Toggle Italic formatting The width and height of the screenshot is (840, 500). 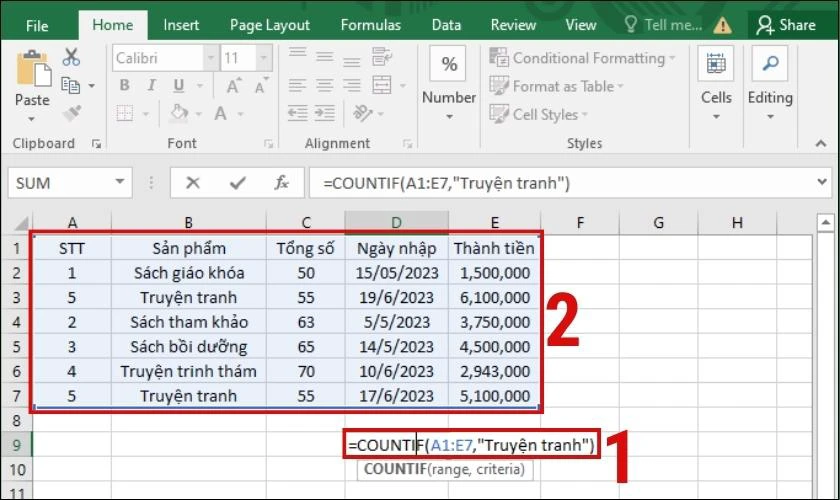tap(152, 85)
